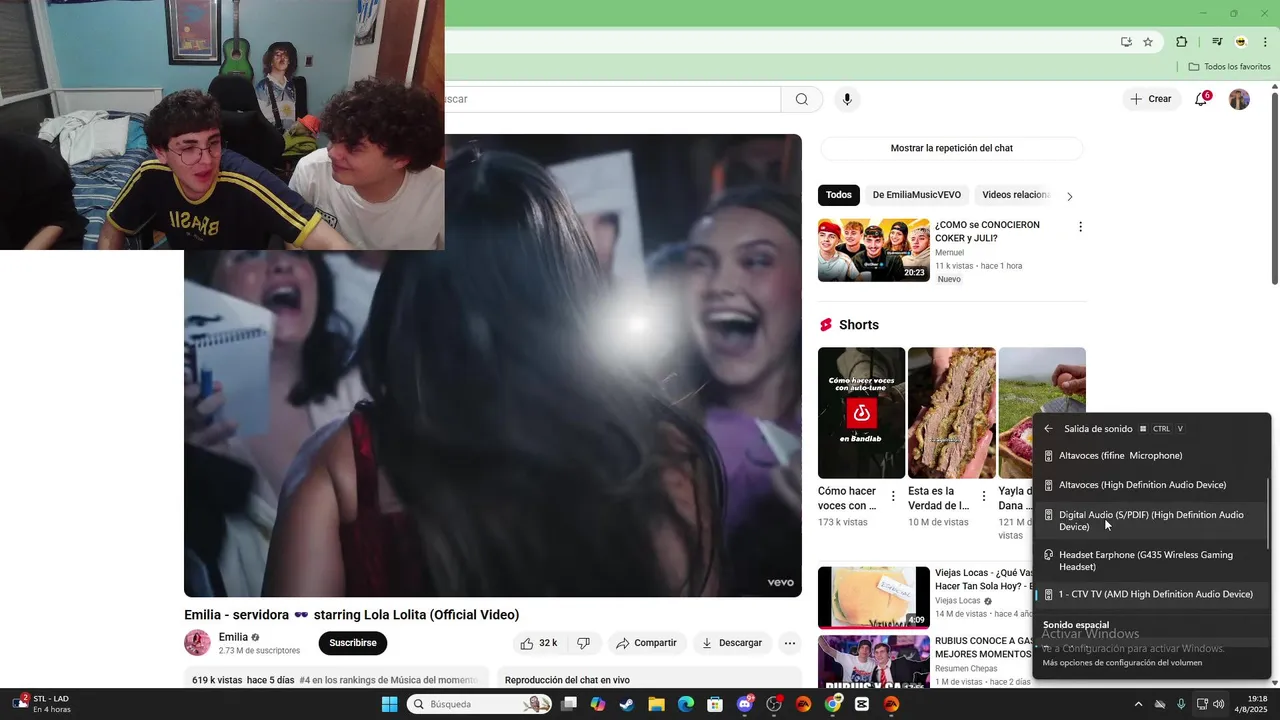Click the YouTube search input field

tap(612, 99)
